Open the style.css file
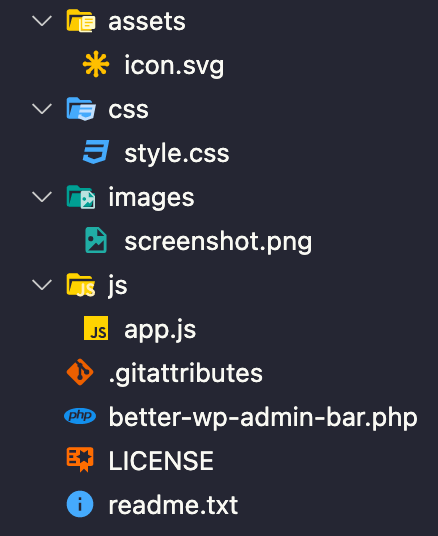The image size is (438, 536). pos(177,153)
